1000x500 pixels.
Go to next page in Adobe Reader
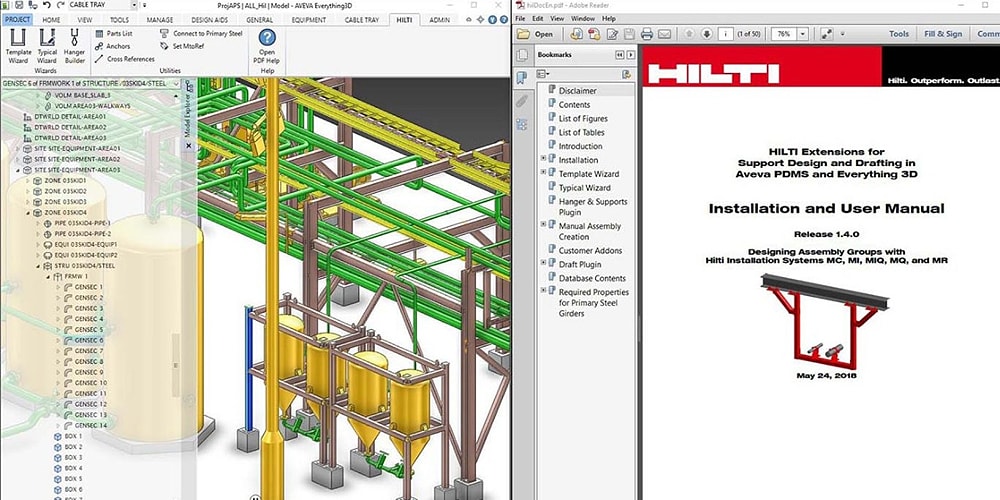[x=706, y=34]
